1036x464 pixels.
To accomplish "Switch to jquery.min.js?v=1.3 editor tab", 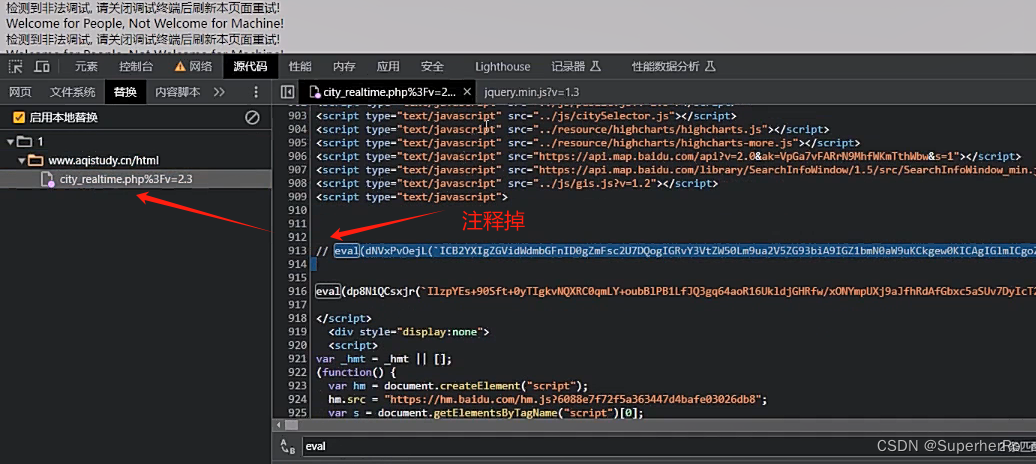I will coord(532,92).
